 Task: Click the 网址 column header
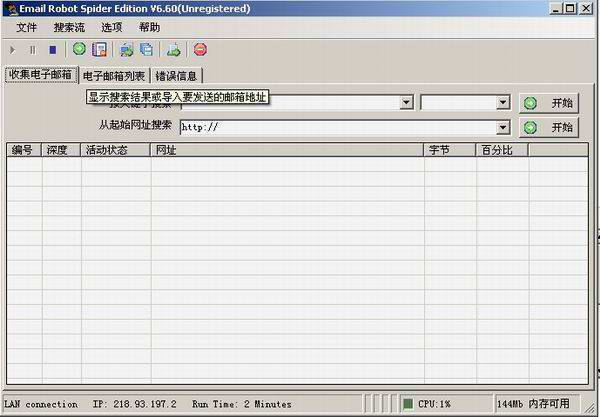[x=287, y=150]
